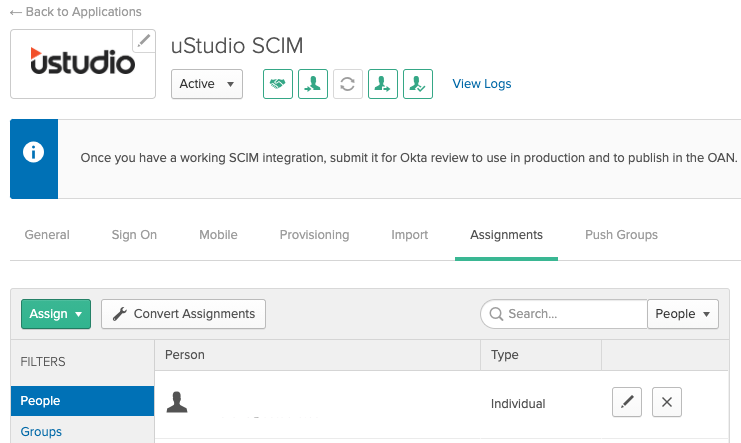Image resolution: width=741 pixels, height=443 pixels.
Task: Click the grey sync arrows icon
Action: tap(348, 84)
